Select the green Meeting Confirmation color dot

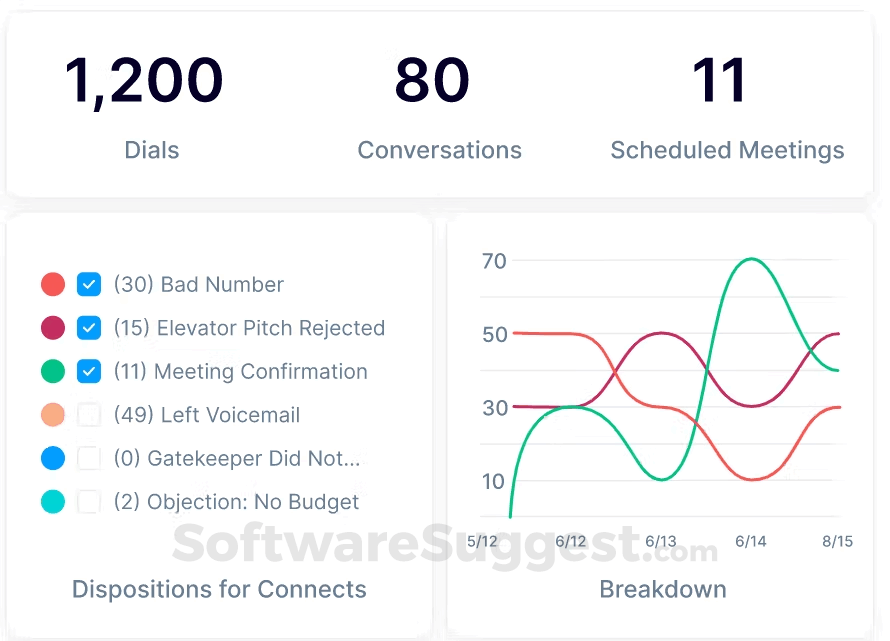pos(53,371)
